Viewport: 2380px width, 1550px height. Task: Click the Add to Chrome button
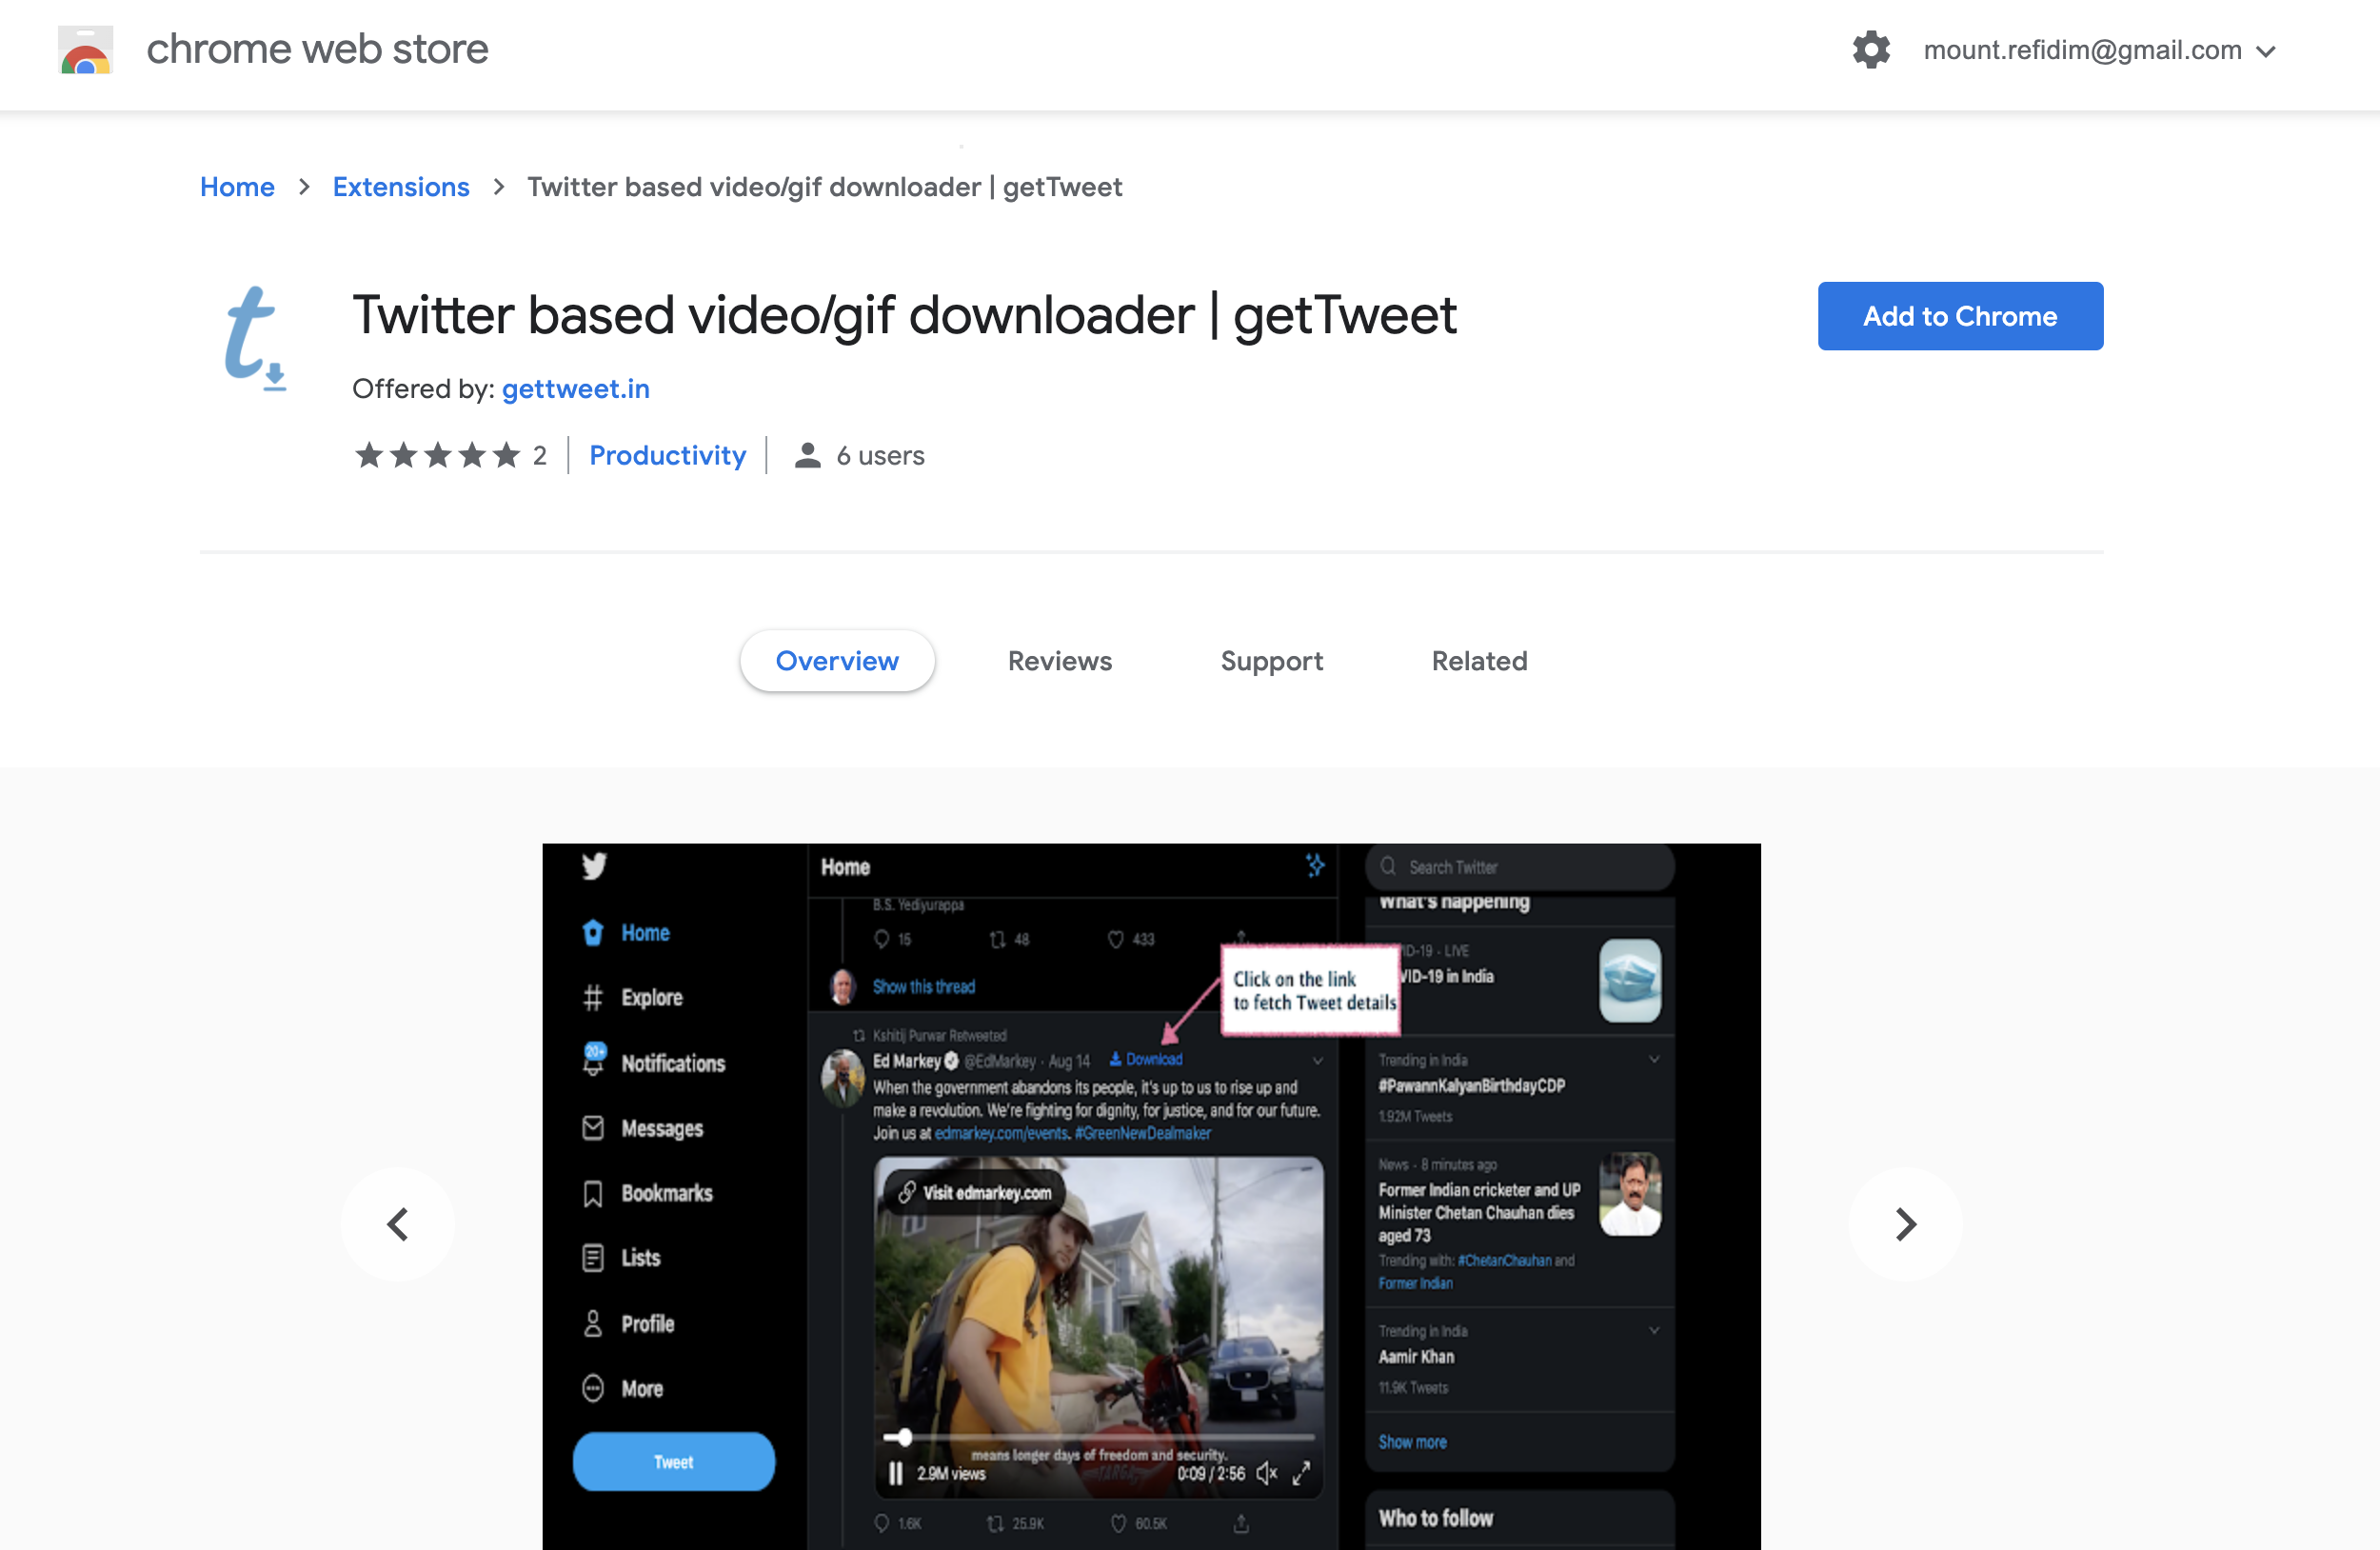pyautogui.click(x=1959, y=316)
